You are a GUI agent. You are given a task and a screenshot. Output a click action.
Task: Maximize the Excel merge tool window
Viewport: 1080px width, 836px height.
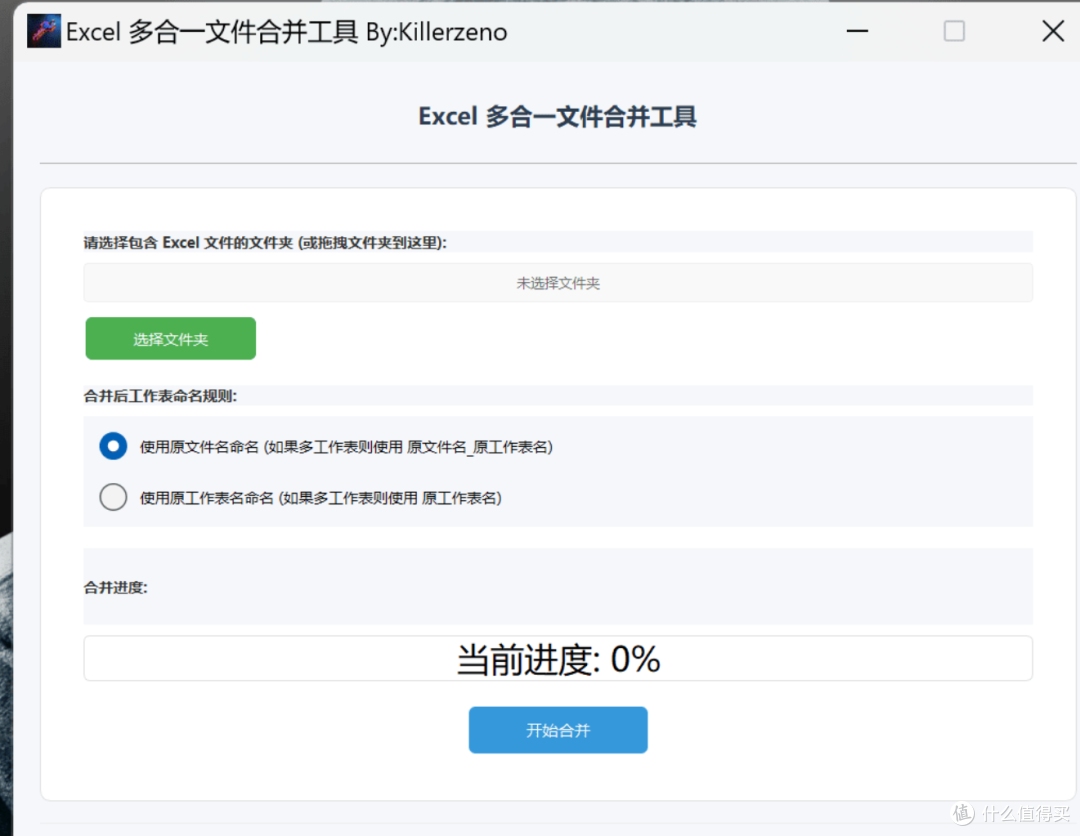click(954, 31)
